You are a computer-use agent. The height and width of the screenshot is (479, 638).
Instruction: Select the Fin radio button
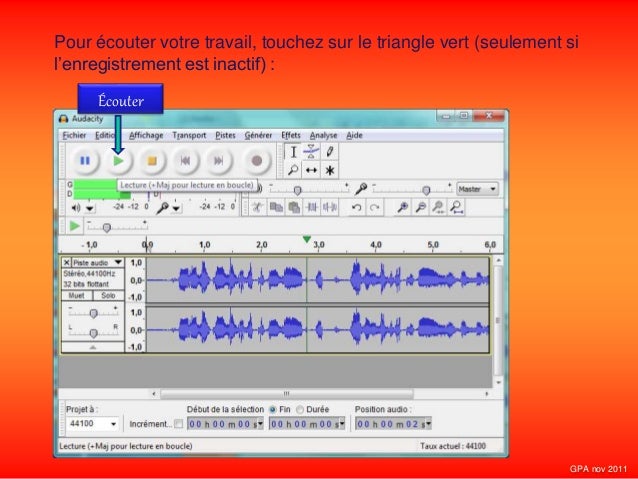point(273,409)
